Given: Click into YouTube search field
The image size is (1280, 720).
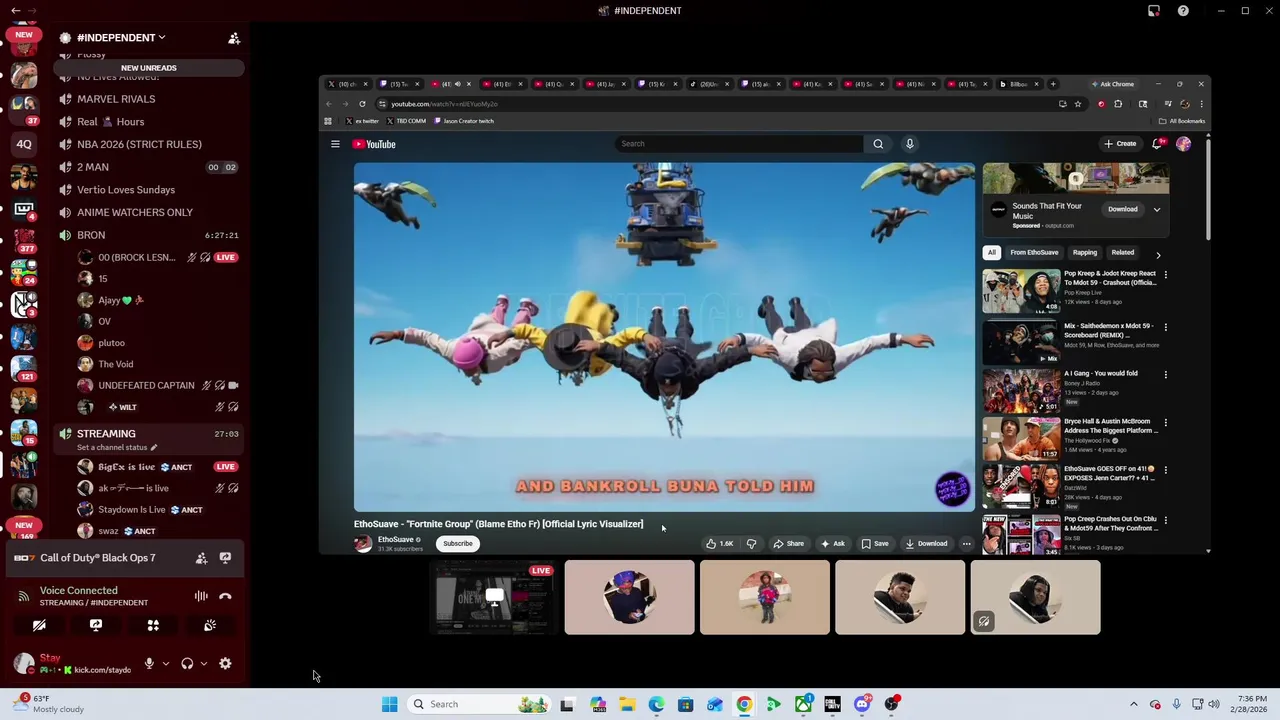Looking at the screenshot, I should [739, 144].
